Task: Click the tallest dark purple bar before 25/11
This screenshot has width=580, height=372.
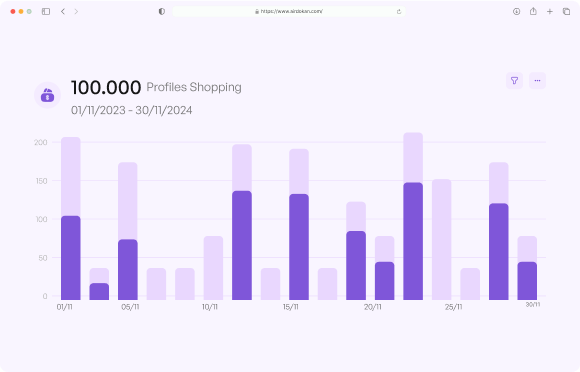Action: coord(413,241)
